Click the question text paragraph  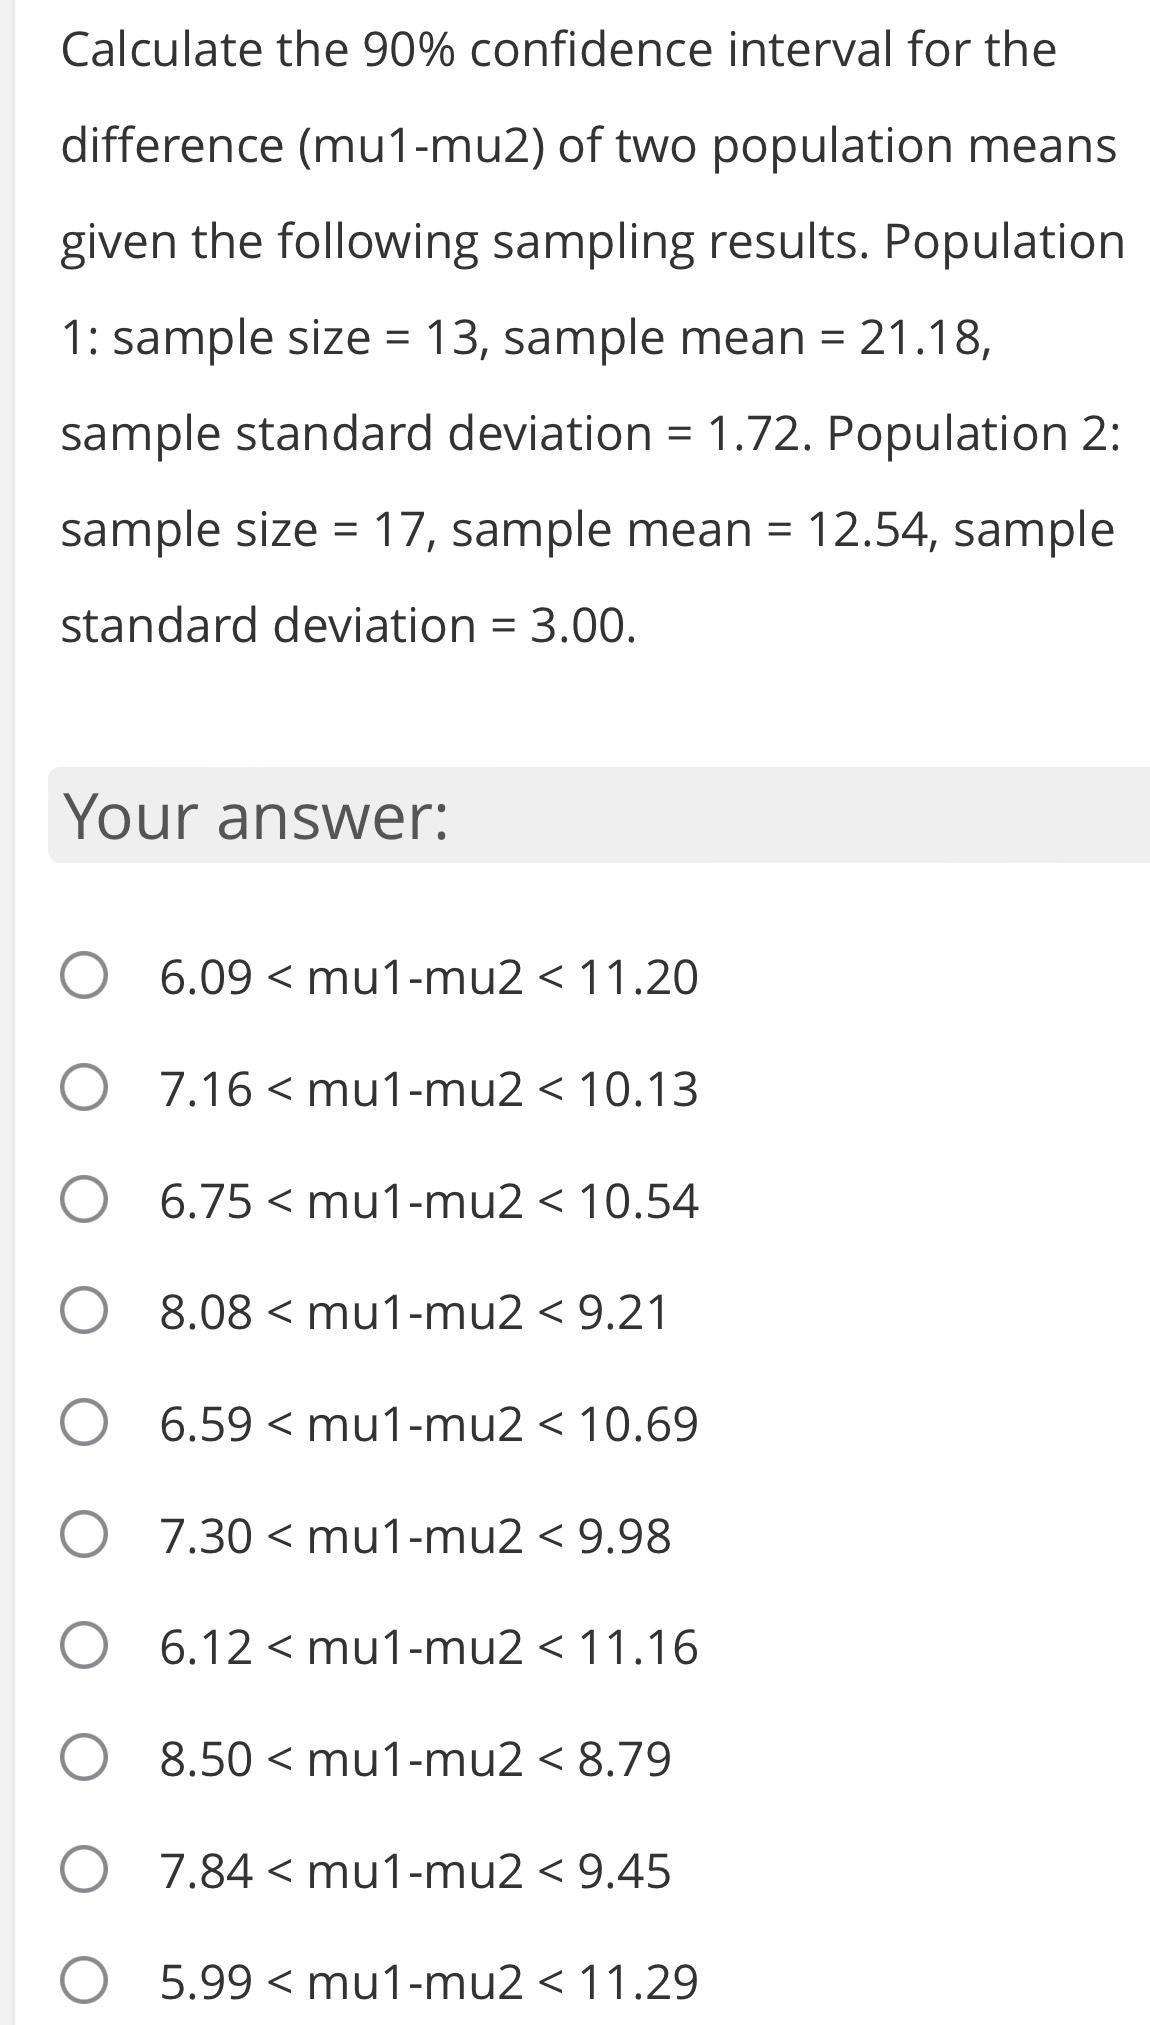pyautogui.click(x=590, y=335)
